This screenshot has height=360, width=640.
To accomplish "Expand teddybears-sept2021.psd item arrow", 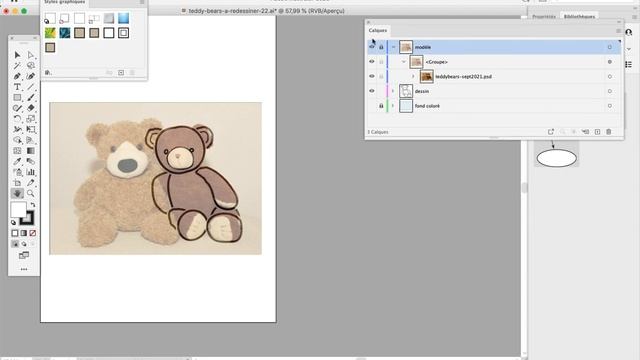I will tap(413, 76).
